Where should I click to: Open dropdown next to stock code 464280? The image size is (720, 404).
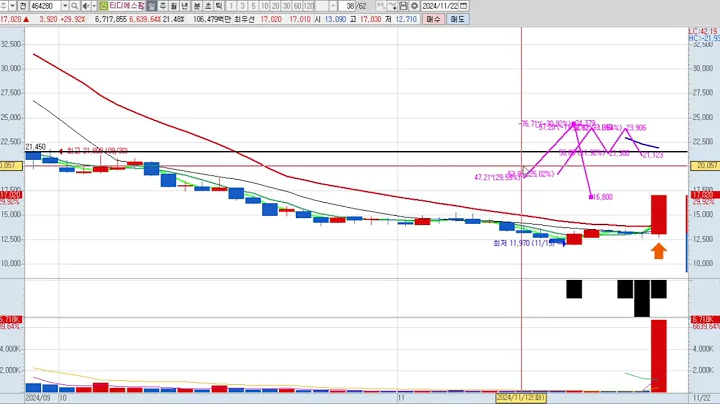(65, 6)
